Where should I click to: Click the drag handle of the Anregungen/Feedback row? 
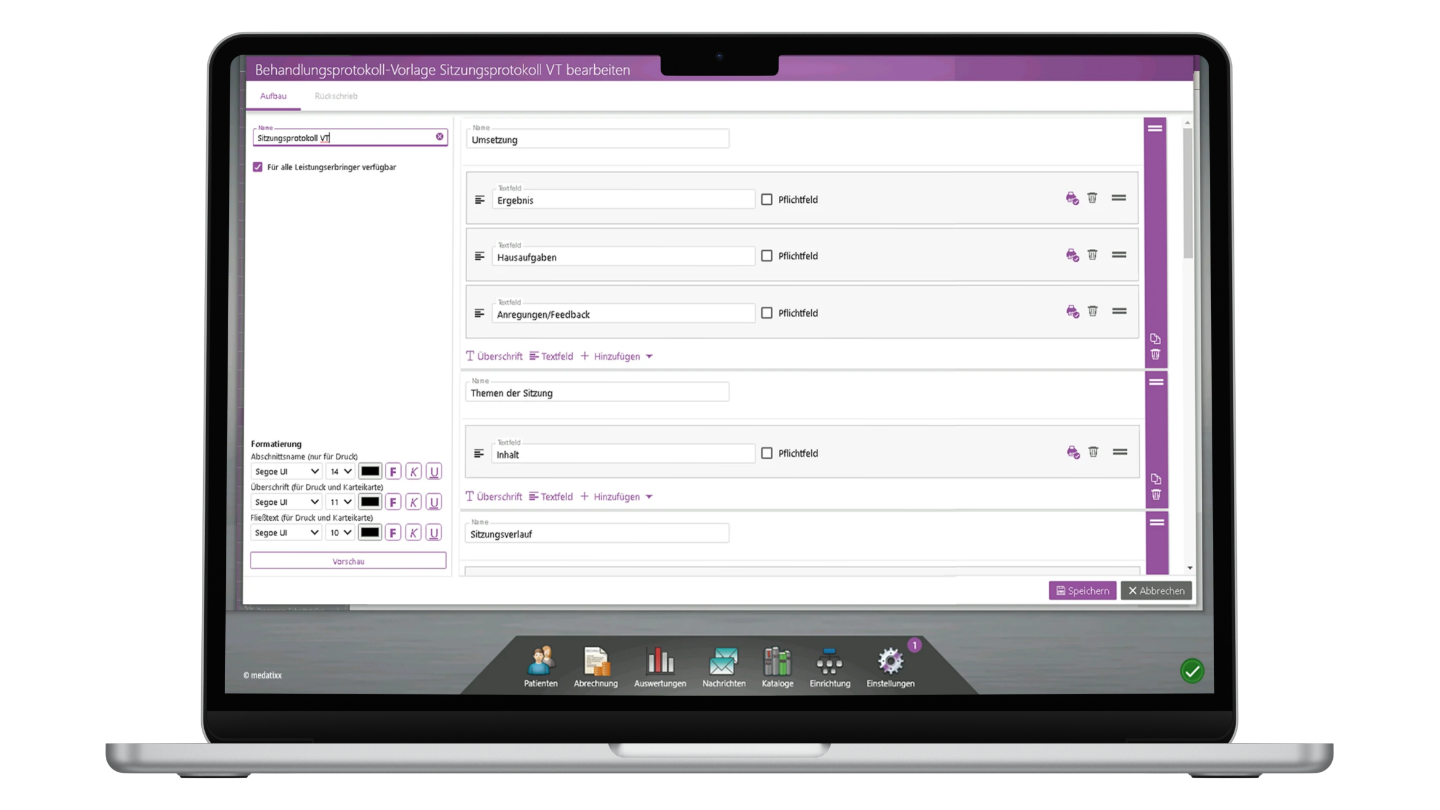[x=1119, y=311]
